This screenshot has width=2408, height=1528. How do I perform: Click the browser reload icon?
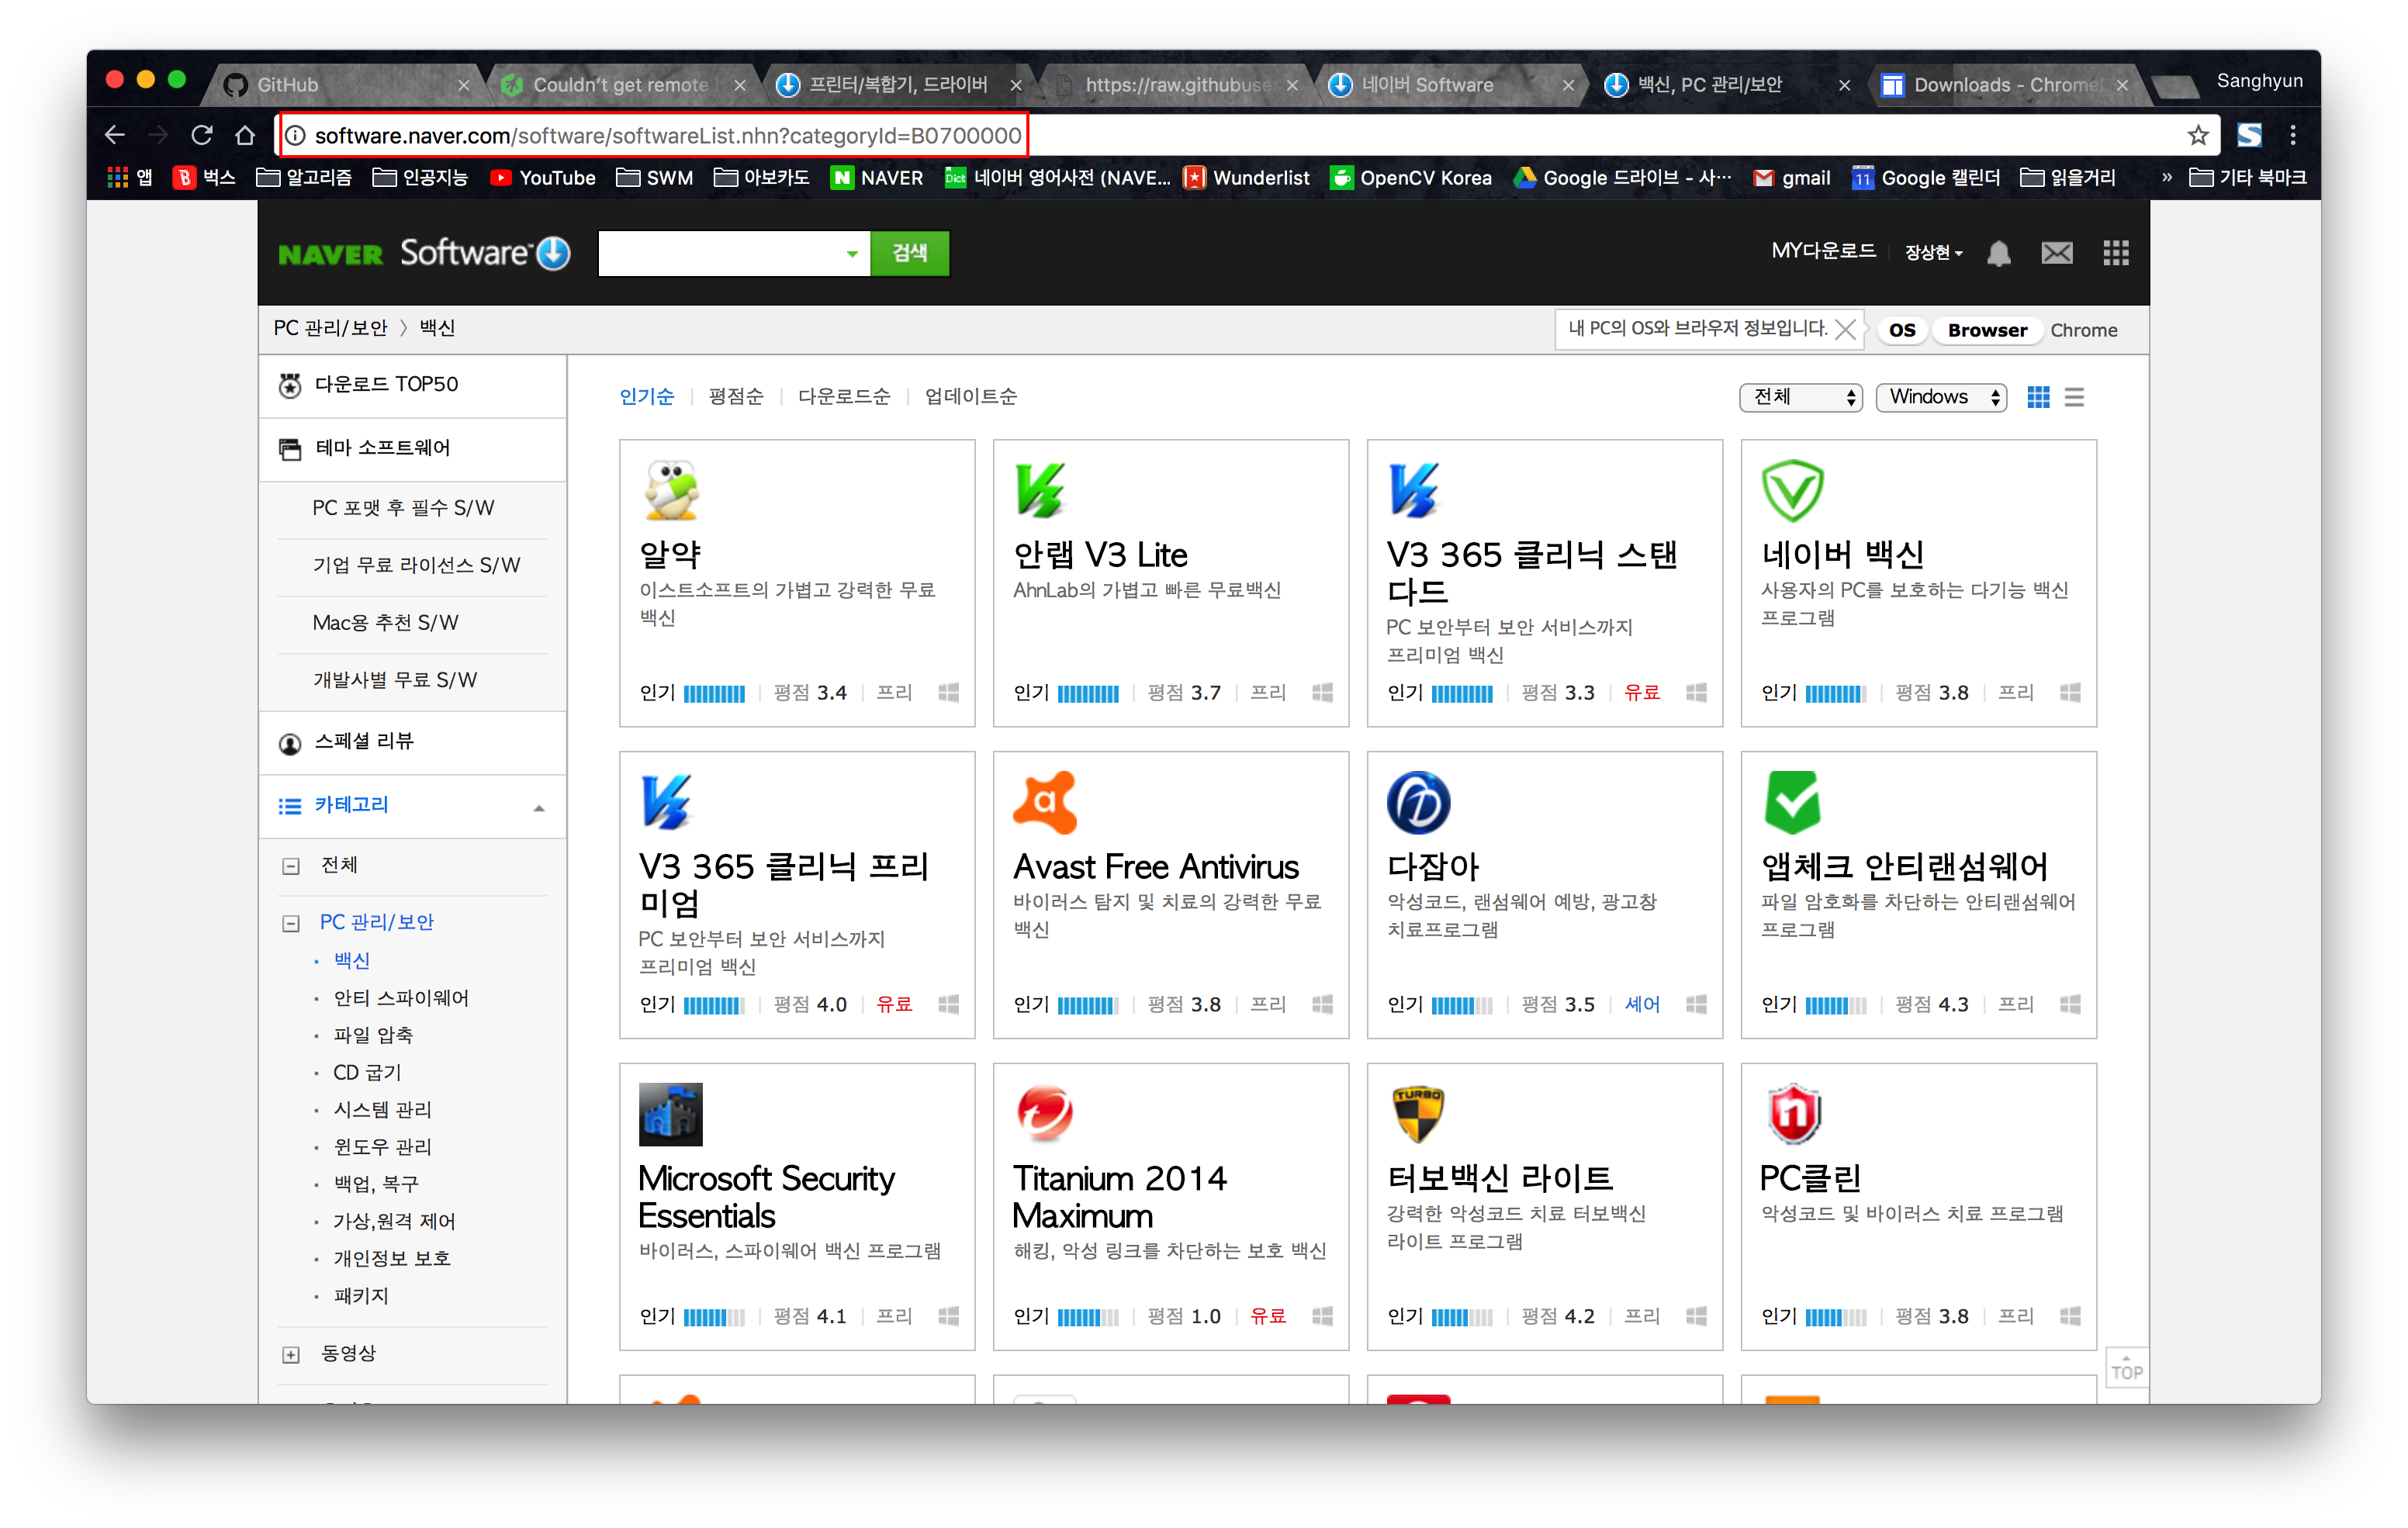202,135
